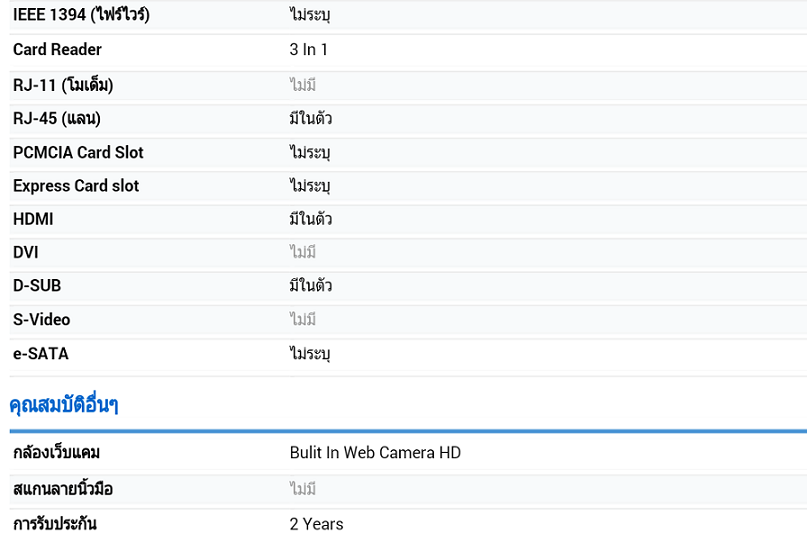This screenshot has height=533, width=807.
Task: Select the PCMCIA Card Slot label
Action: point(78,153)
